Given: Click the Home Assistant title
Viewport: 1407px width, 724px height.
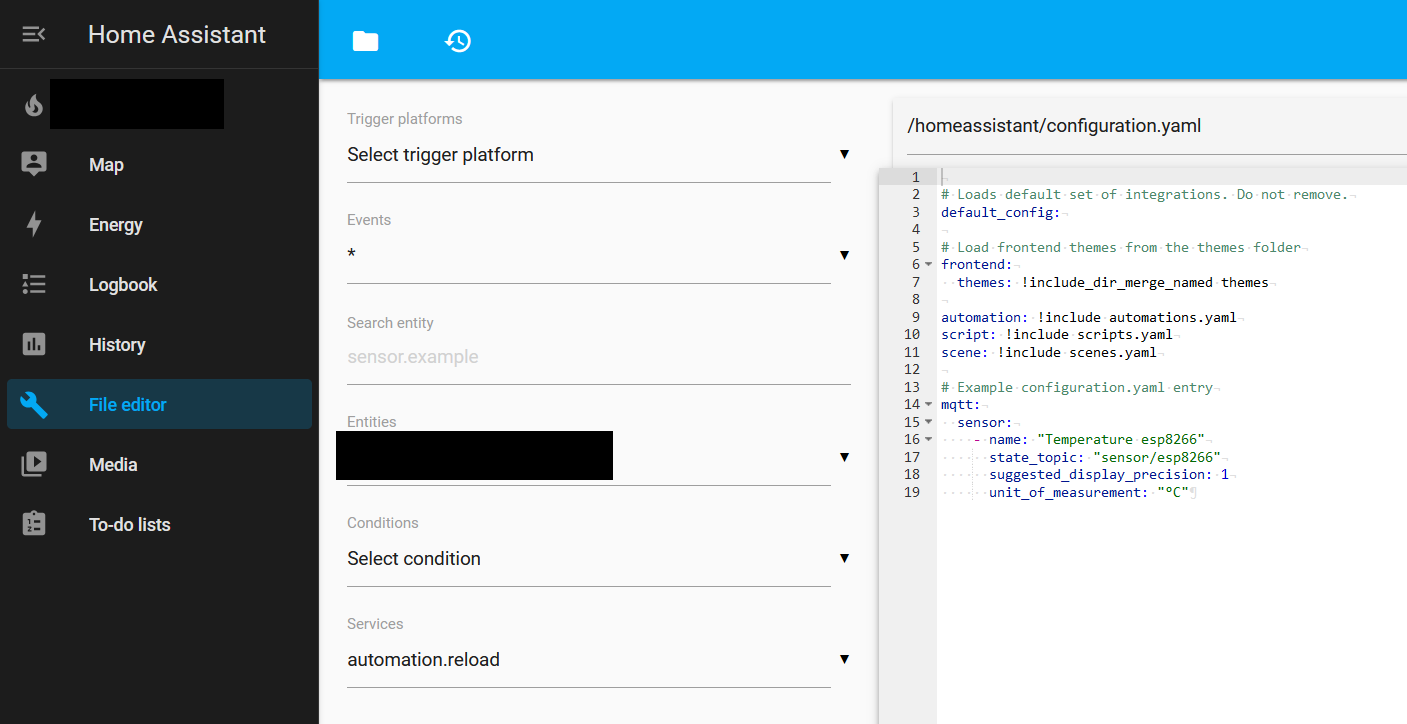Looking at the screenshot, I should 177,34.
